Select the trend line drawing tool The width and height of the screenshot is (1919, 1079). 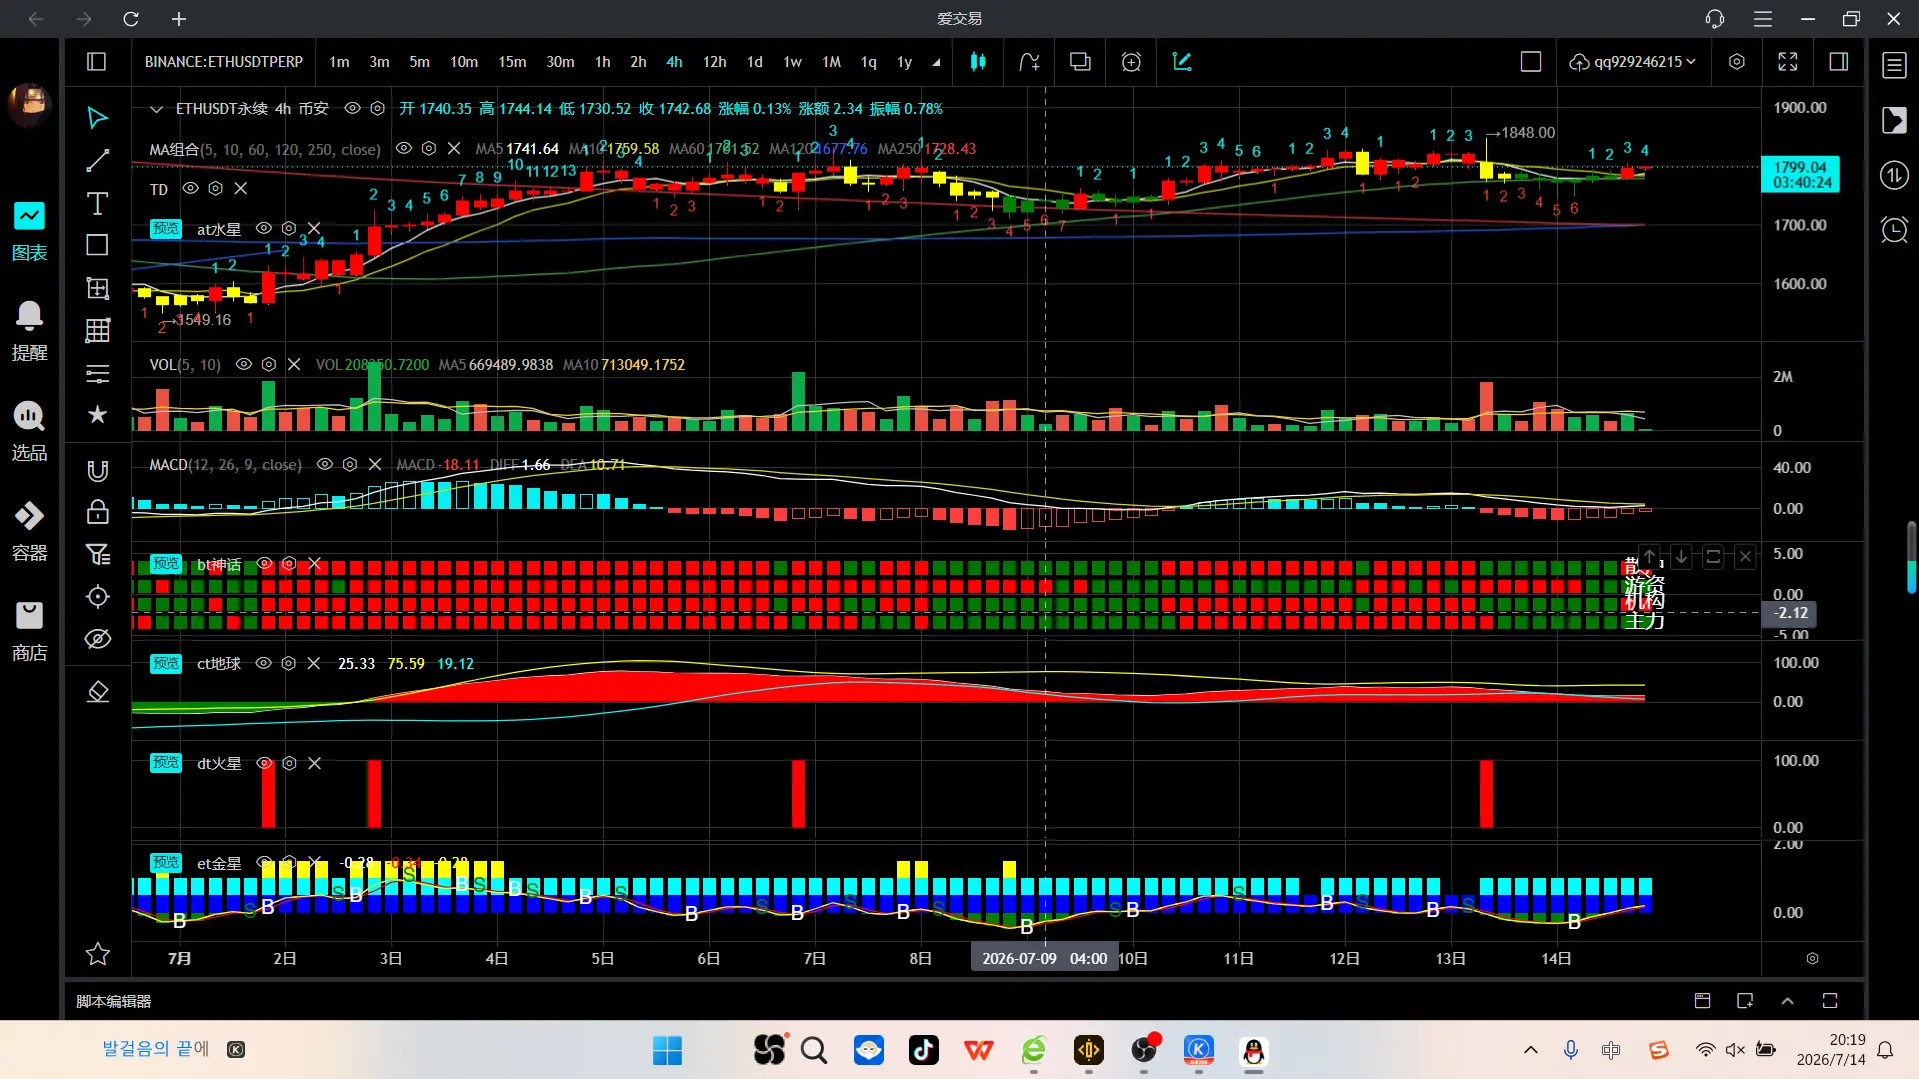[x=97, y=161]
